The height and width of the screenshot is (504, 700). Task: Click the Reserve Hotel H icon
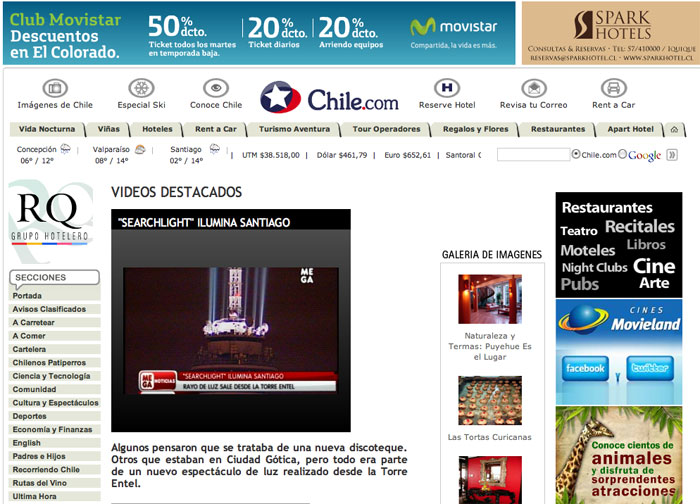[447, 88]
